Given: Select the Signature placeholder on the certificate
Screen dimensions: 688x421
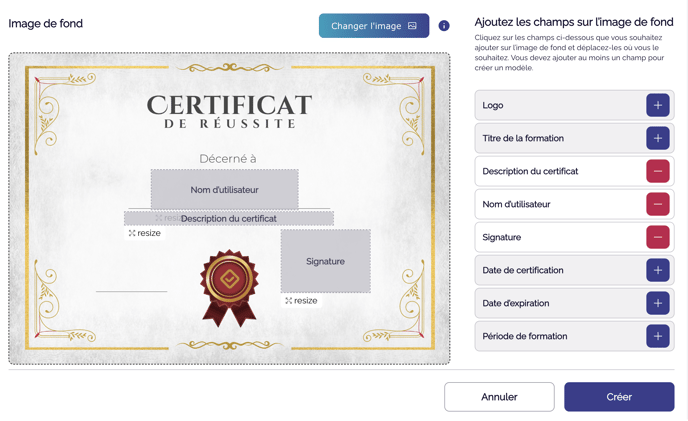Looking at the screenshot, I should 325,261.
